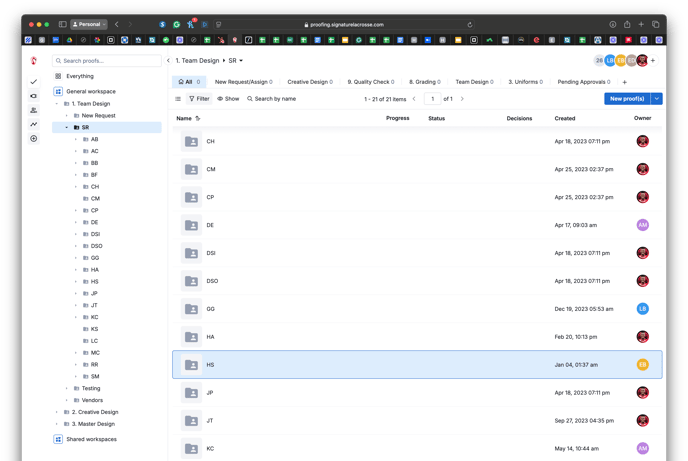Open the Filter options
Image resolution: width=688 pixels, height=461 pixels.
pos(199,99)
